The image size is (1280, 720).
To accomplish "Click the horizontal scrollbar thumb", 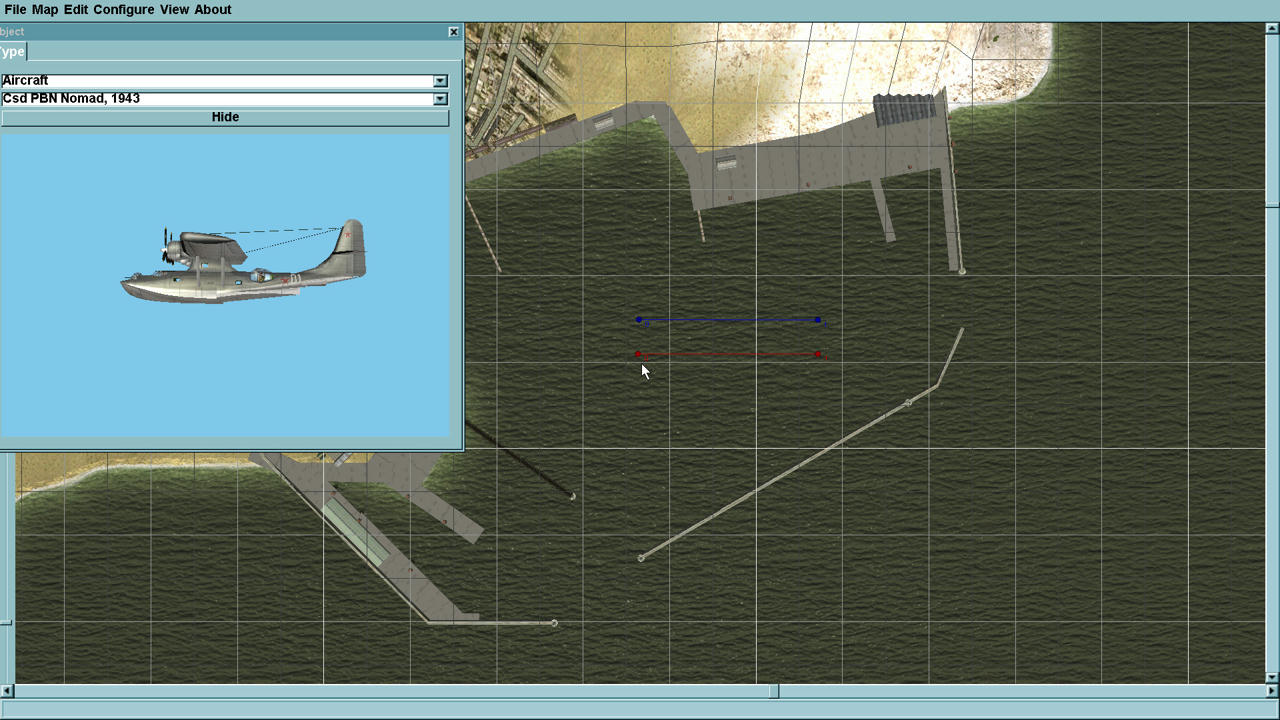I will coord(773,691).
